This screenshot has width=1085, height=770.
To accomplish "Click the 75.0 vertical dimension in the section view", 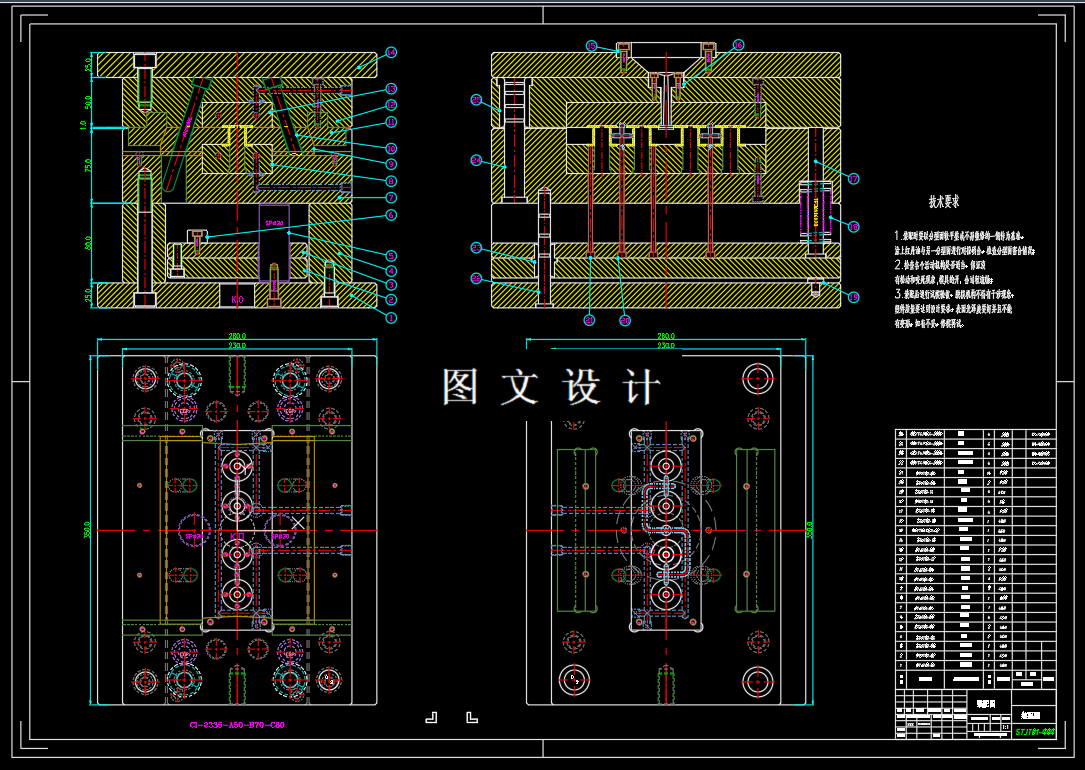I will click(89, 165).
